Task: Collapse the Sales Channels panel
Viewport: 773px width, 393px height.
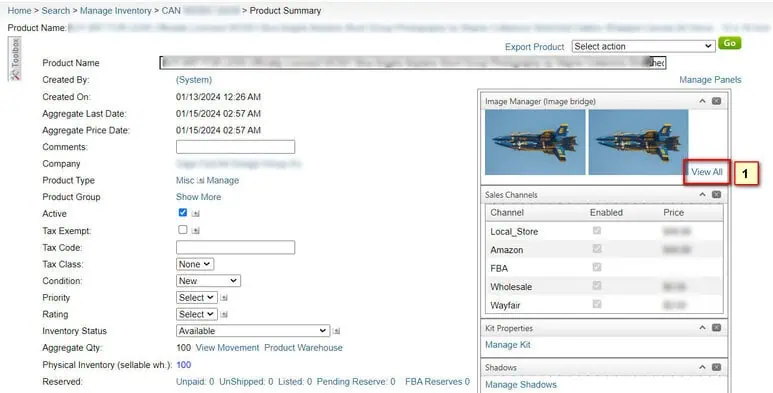Action: point(703,195)
